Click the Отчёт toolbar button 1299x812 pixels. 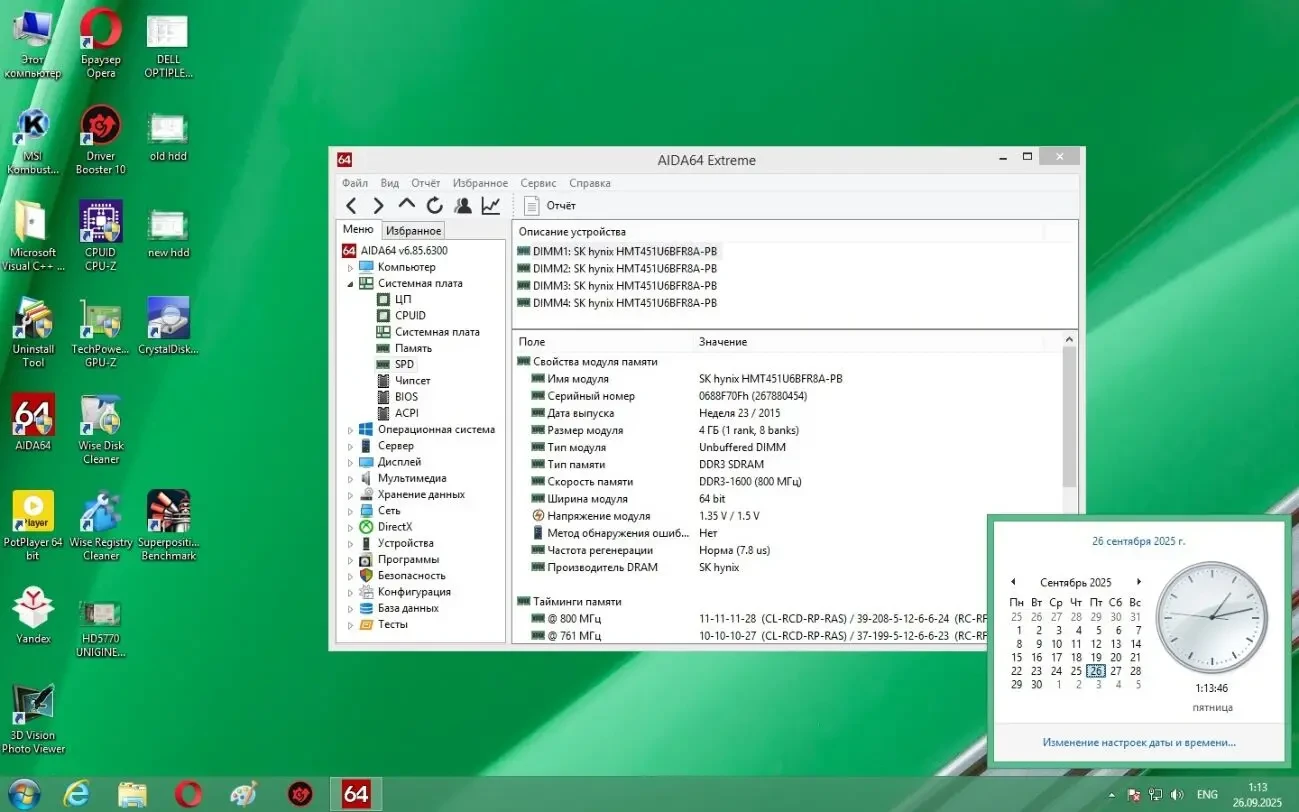(551, 206)
